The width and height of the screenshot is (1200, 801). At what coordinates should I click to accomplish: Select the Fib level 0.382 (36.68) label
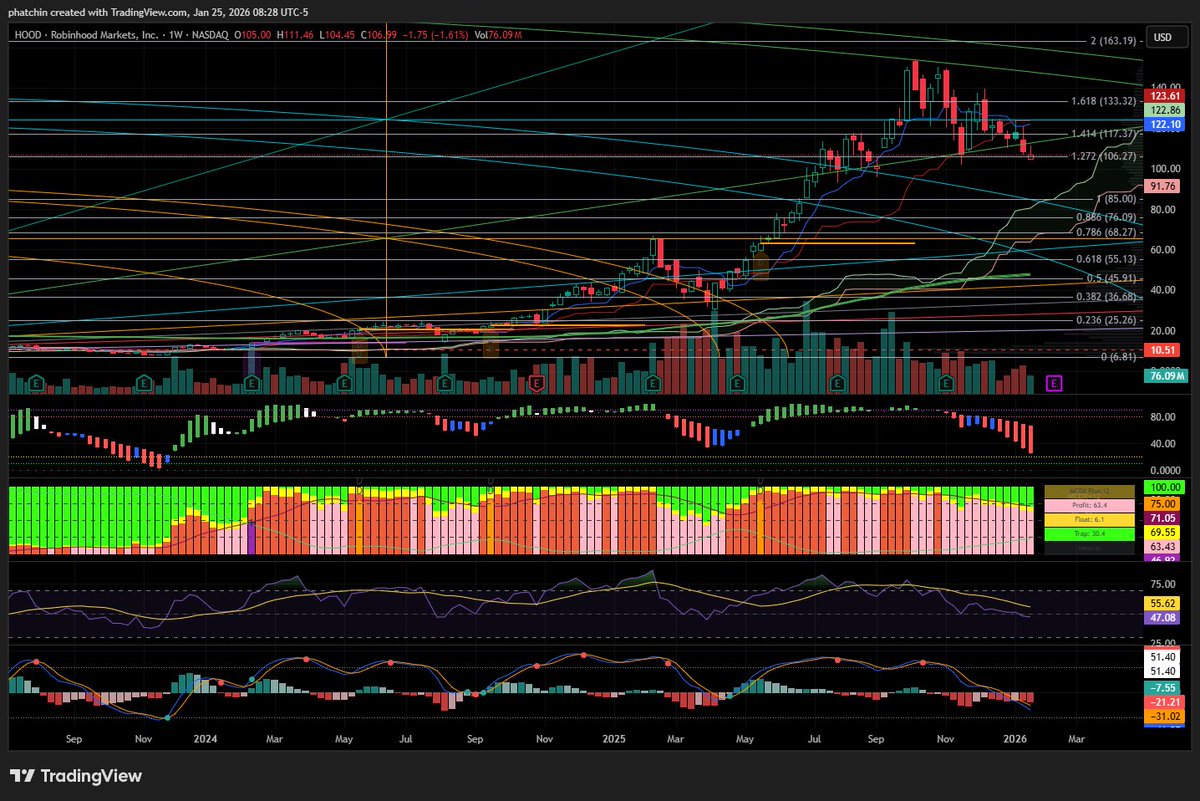pos(1104,296)
